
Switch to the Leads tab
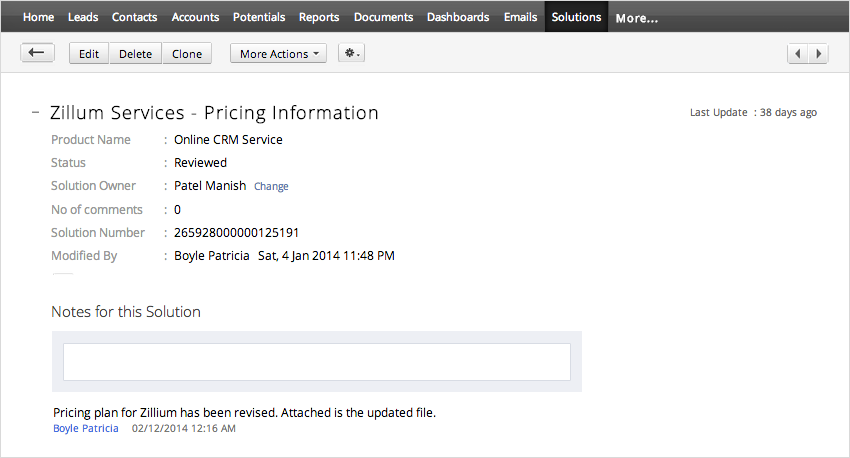[x=83, y=17]
